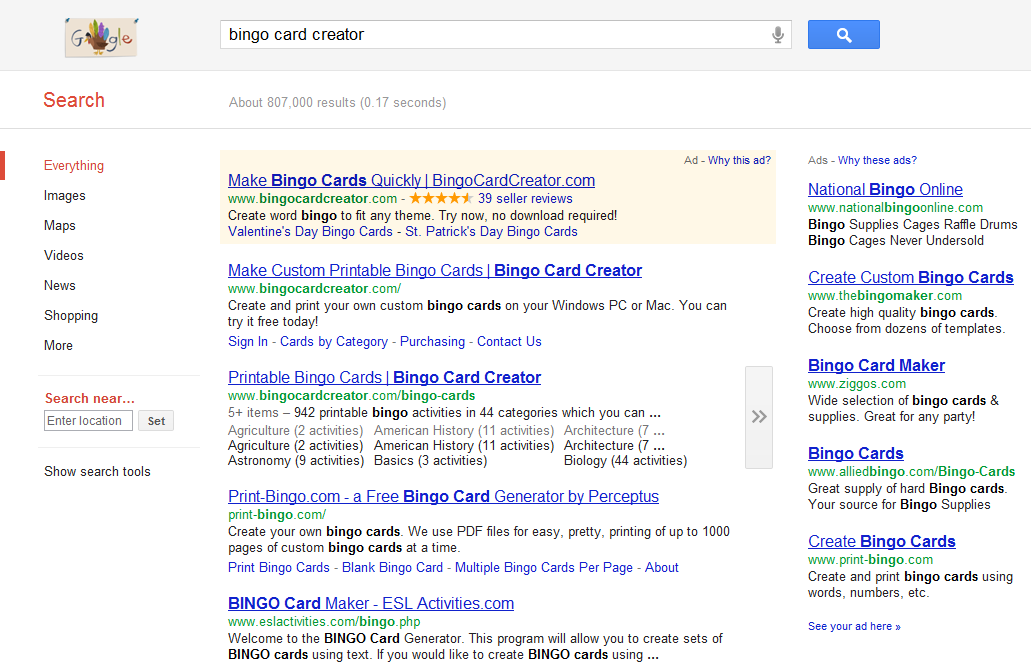Screen dimensions: 1031x672
Task: Click the microphone voice search icon
Action: 777,35
